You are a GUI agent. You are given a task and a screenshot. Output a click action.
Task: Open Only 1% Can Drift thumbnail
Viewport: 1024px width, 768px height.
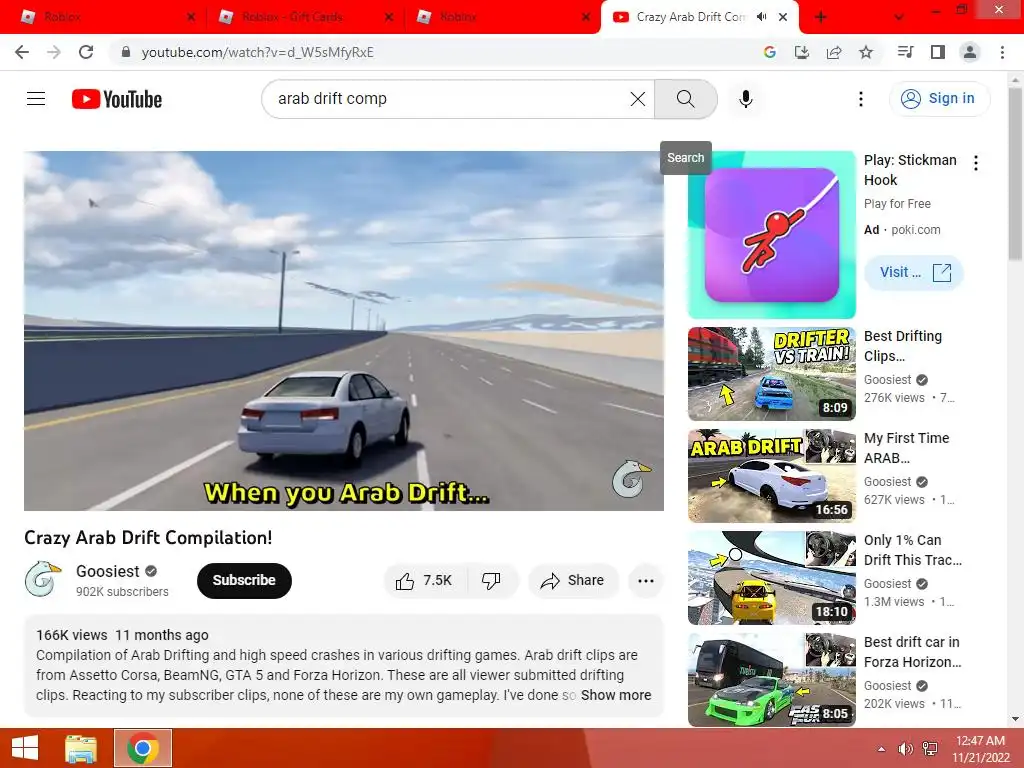(x=771, y=577)
